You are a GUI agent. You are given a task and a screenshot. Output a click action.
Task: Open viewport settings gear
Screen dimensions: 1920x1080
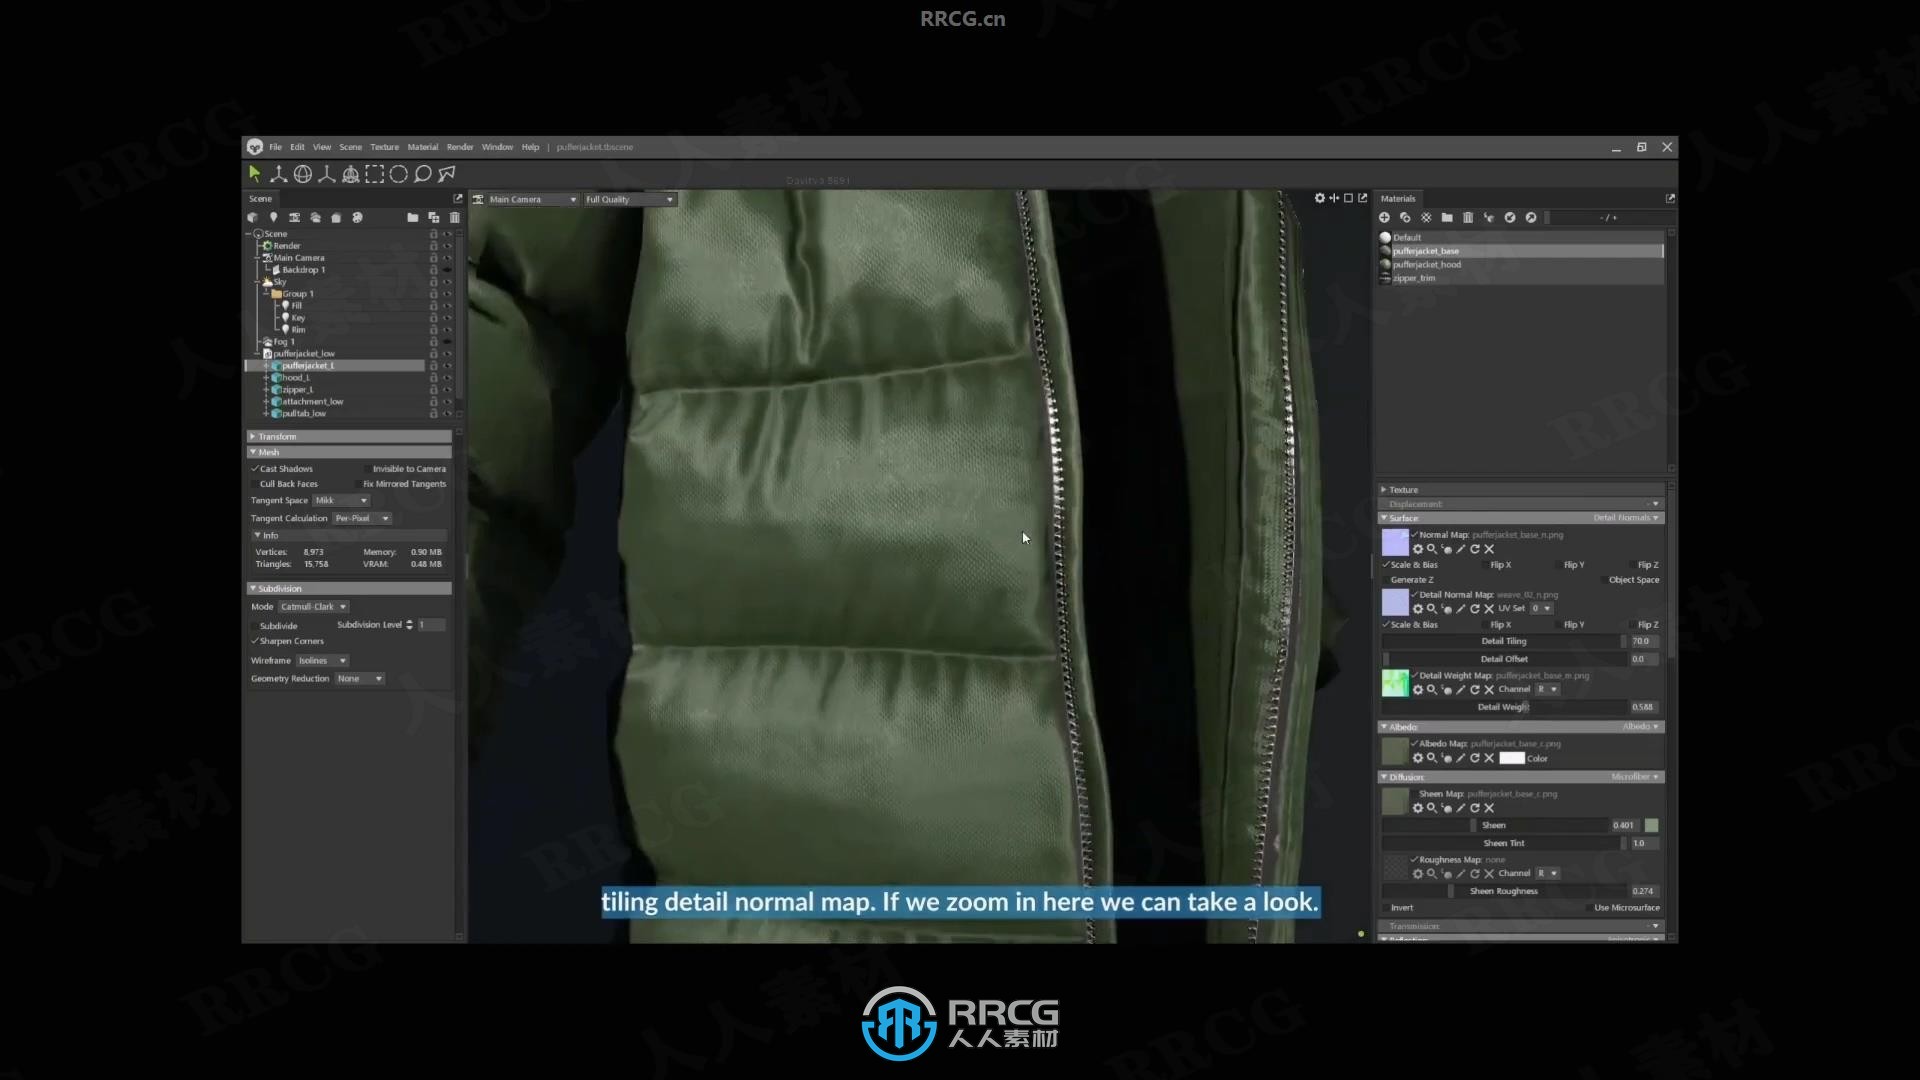pyautogui.click(x=1319, y=198)
